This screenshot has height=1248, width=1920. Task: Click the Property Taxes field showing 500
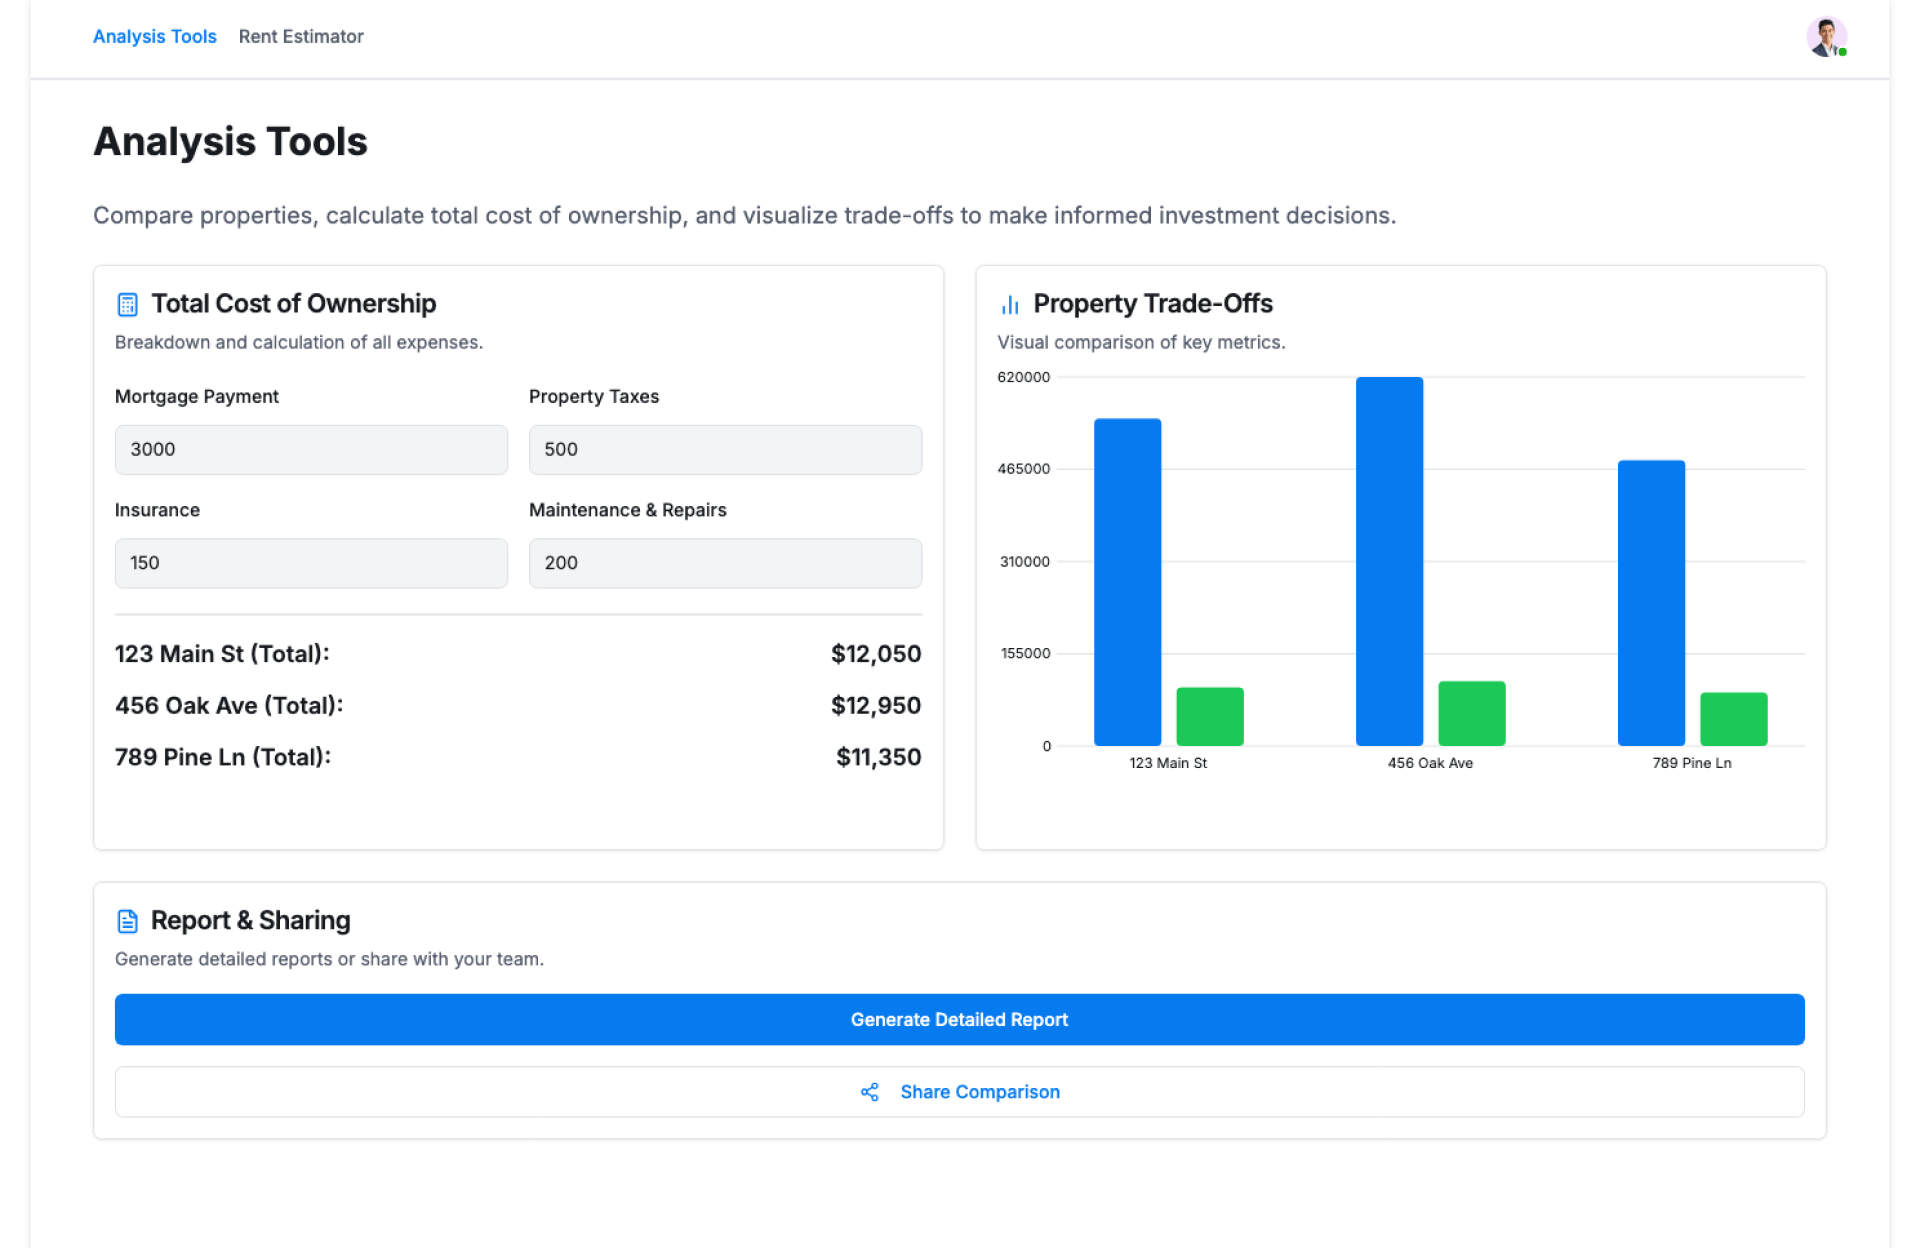click(725, 450)
